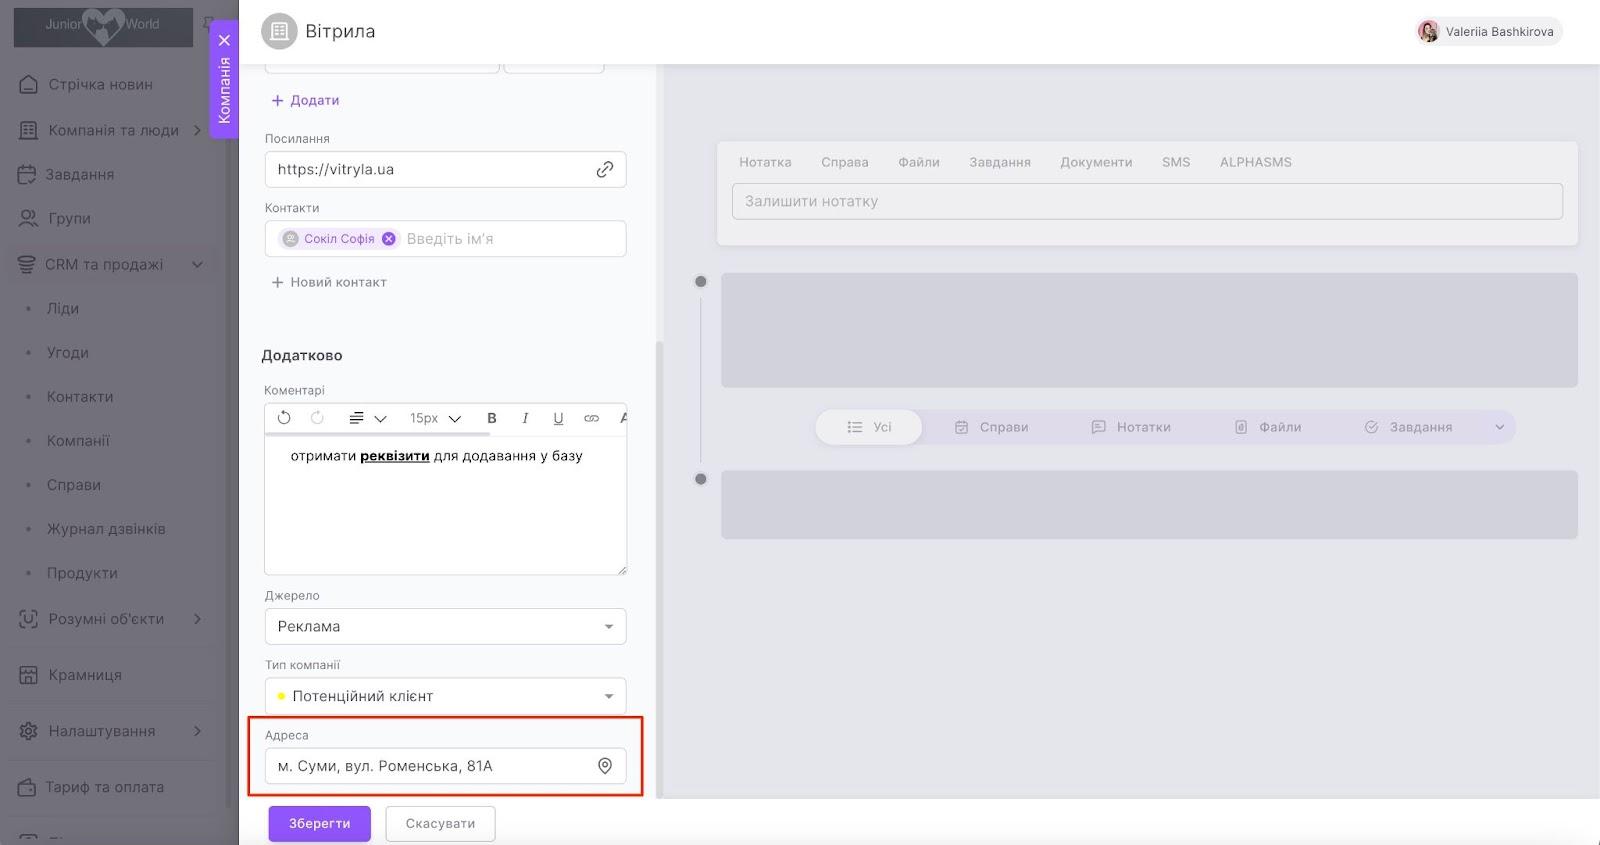Remove the Сокіл Софія contact tag
1600x845 pixels.
pyautogui.click(x=388, y=239)
